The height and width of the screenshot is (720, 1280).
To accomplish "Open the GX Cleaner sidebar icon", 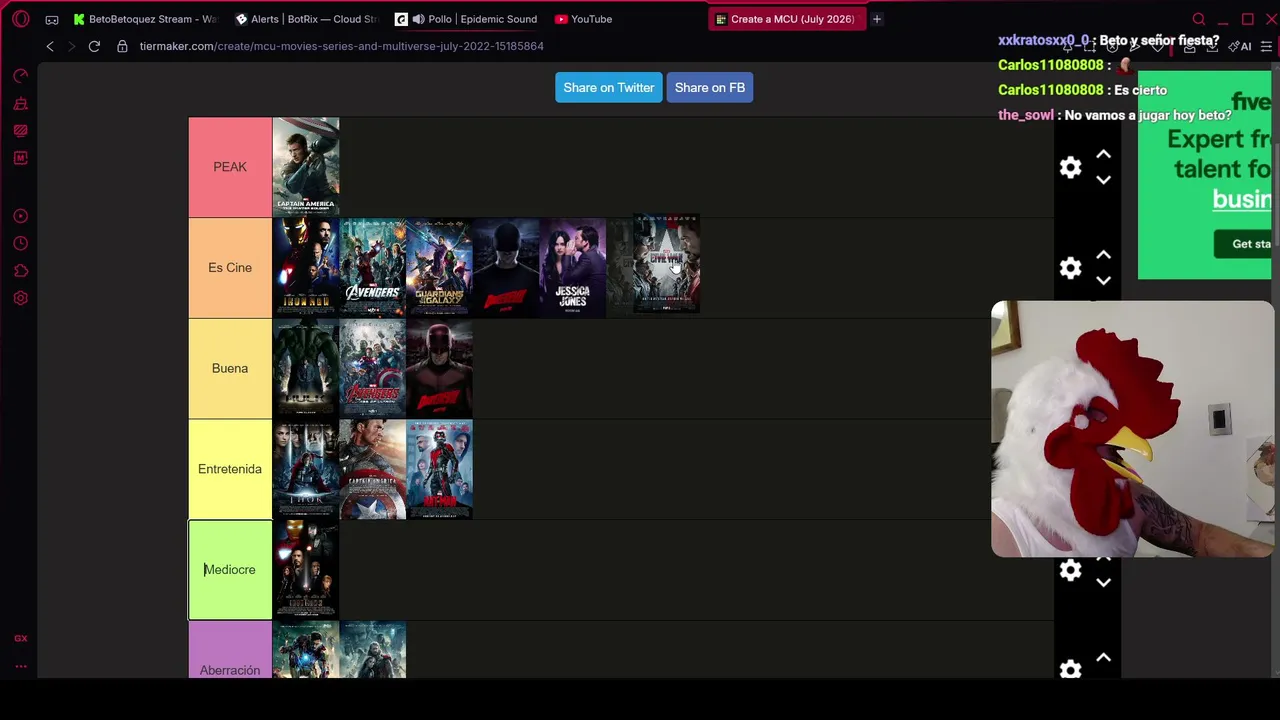I will 21,103.
